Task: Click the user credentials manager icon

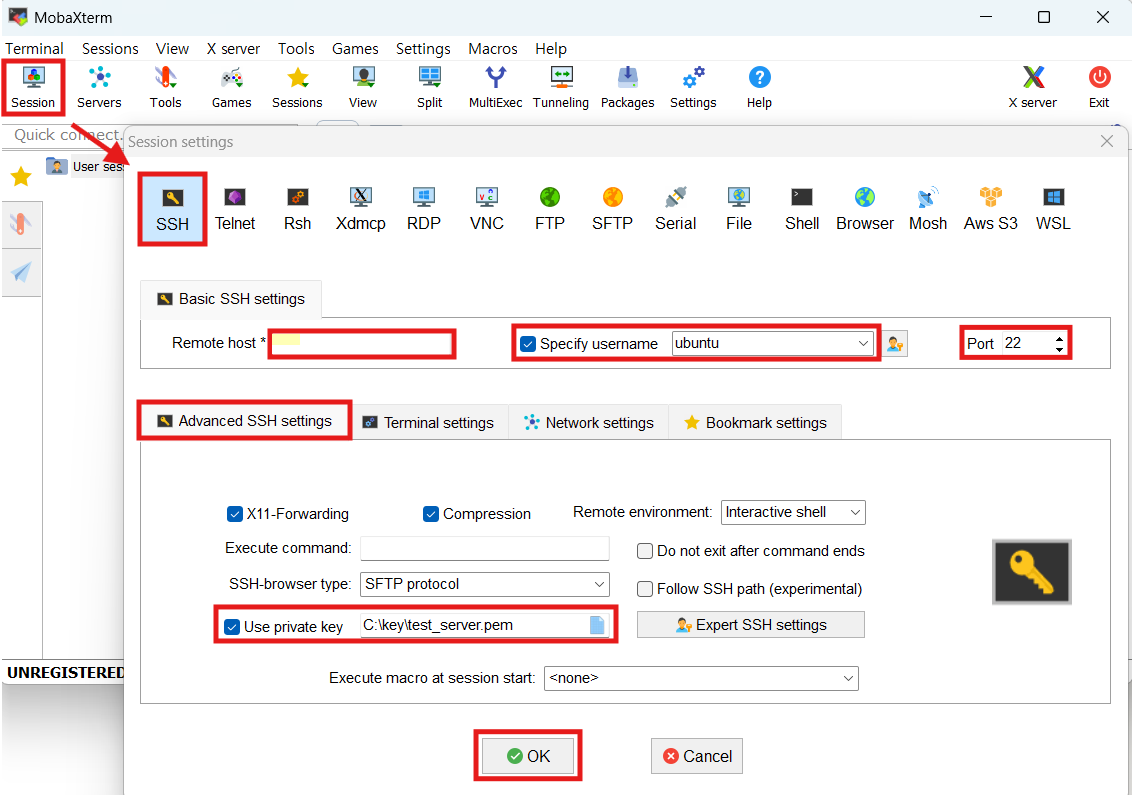Action: click(x=895, y=344)
